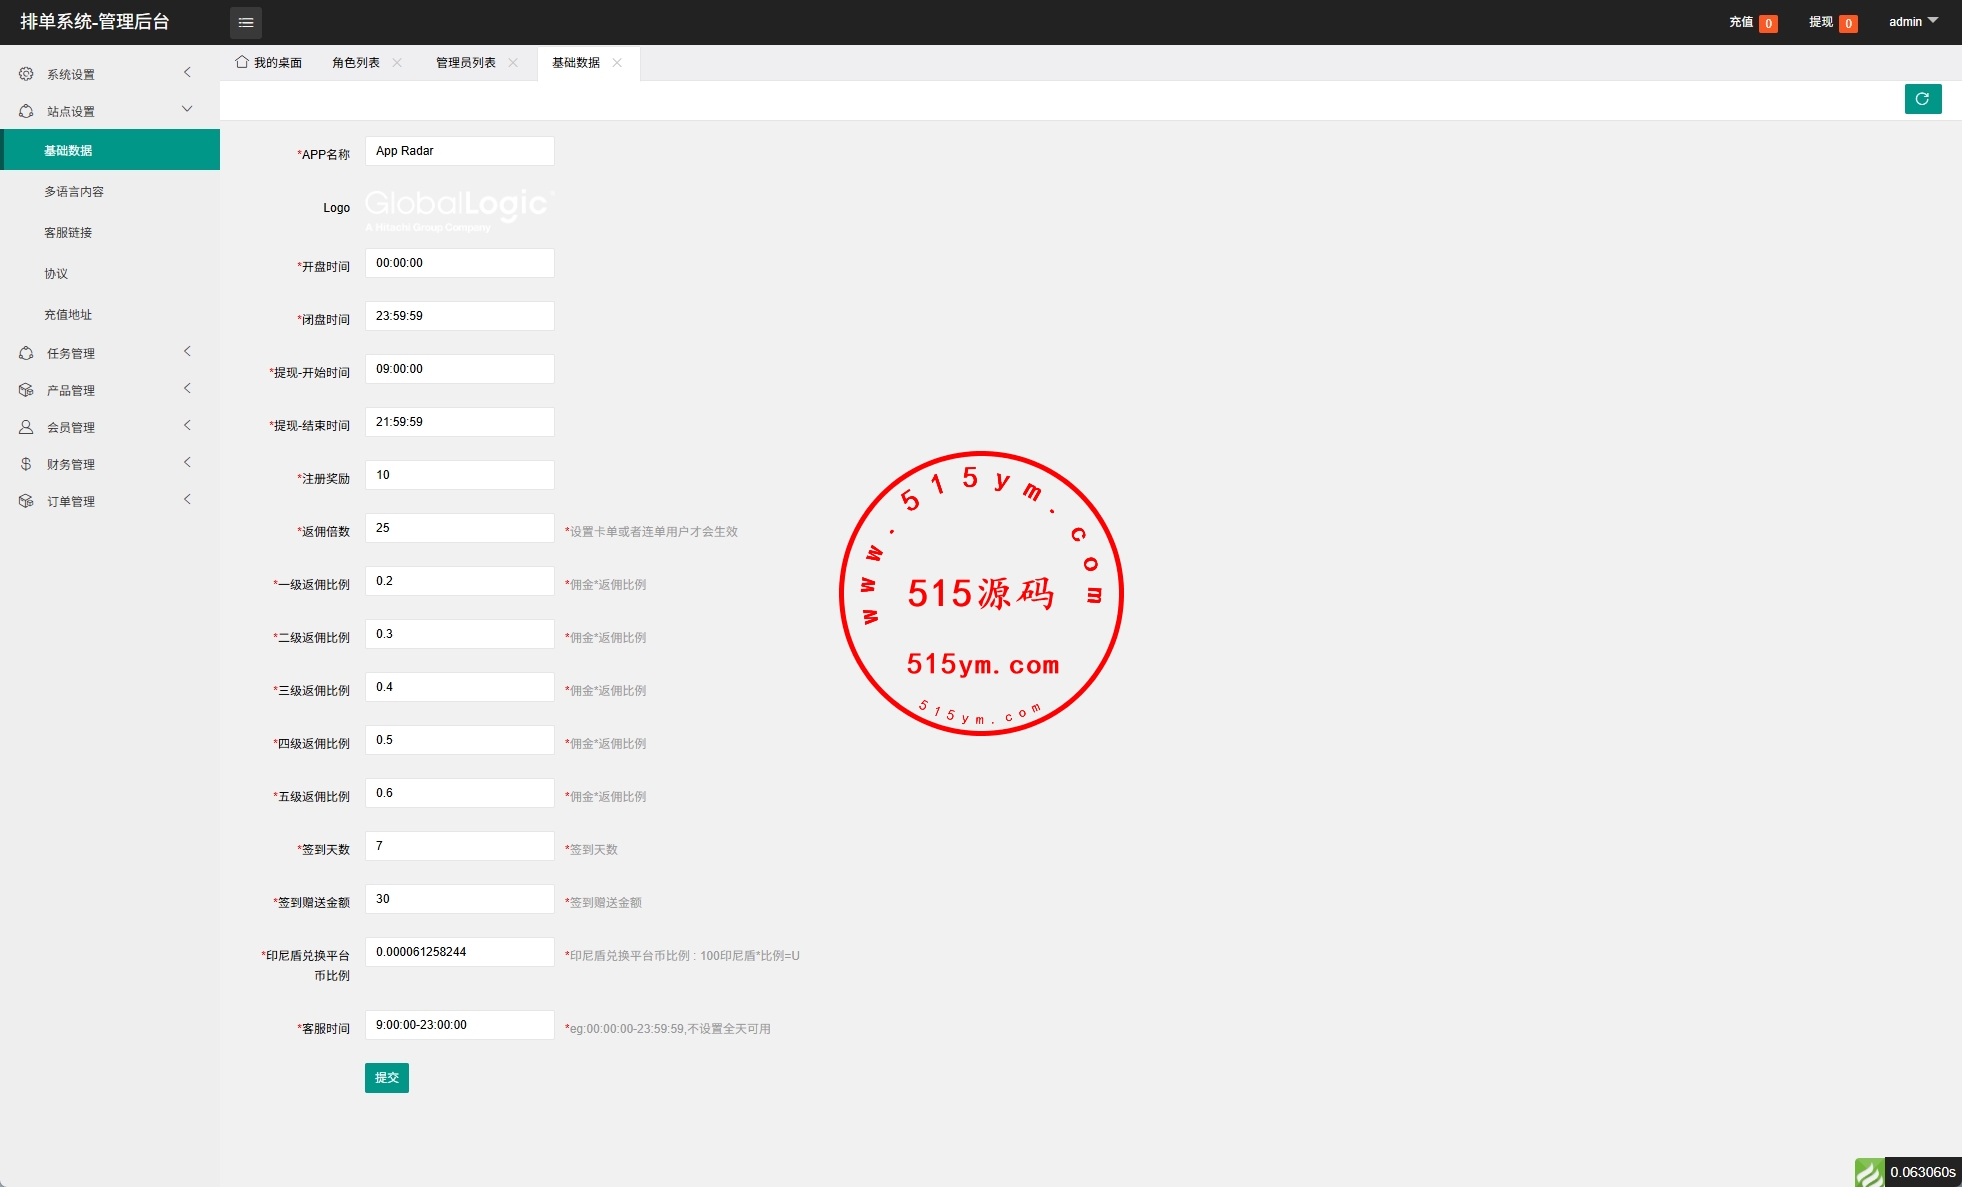
Task: Click the 产品管理 cube icon
Action: [26, 390]
